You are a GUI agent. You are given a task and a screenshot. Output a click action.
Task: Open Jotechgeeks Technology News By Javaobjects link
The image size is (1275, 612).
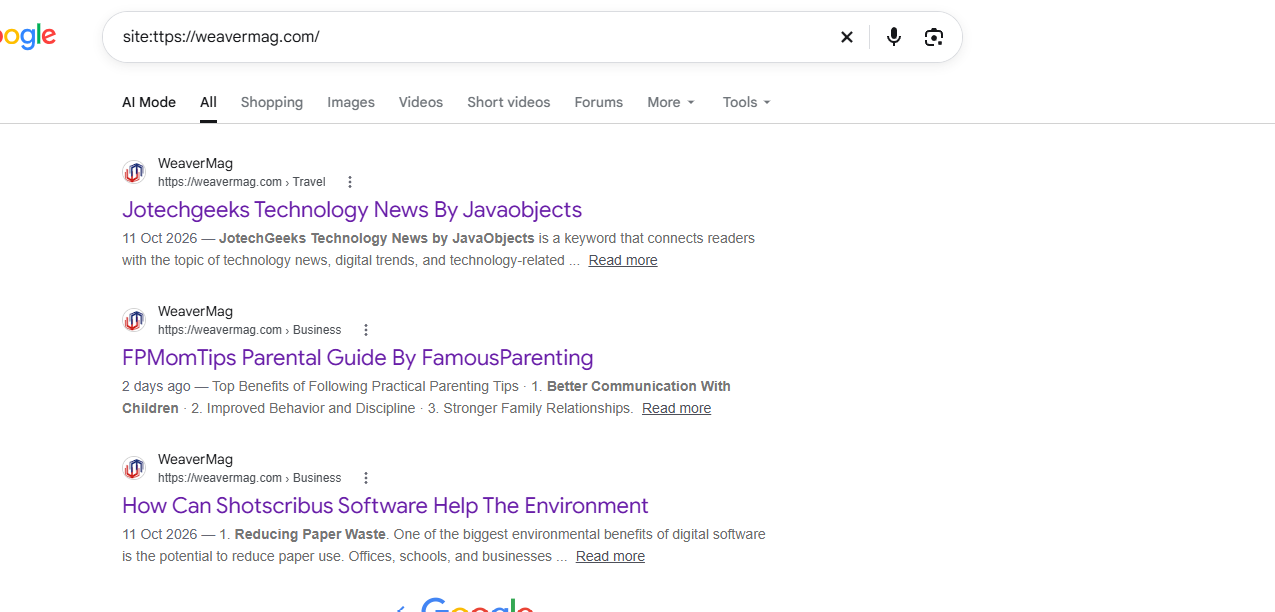tap(352, 210)
